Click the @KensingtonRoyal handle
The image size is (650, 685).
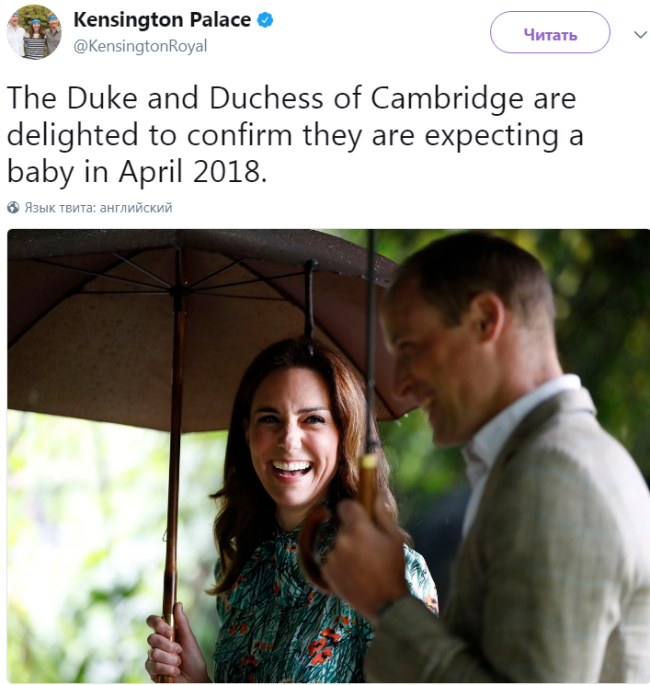click(140, 46)
